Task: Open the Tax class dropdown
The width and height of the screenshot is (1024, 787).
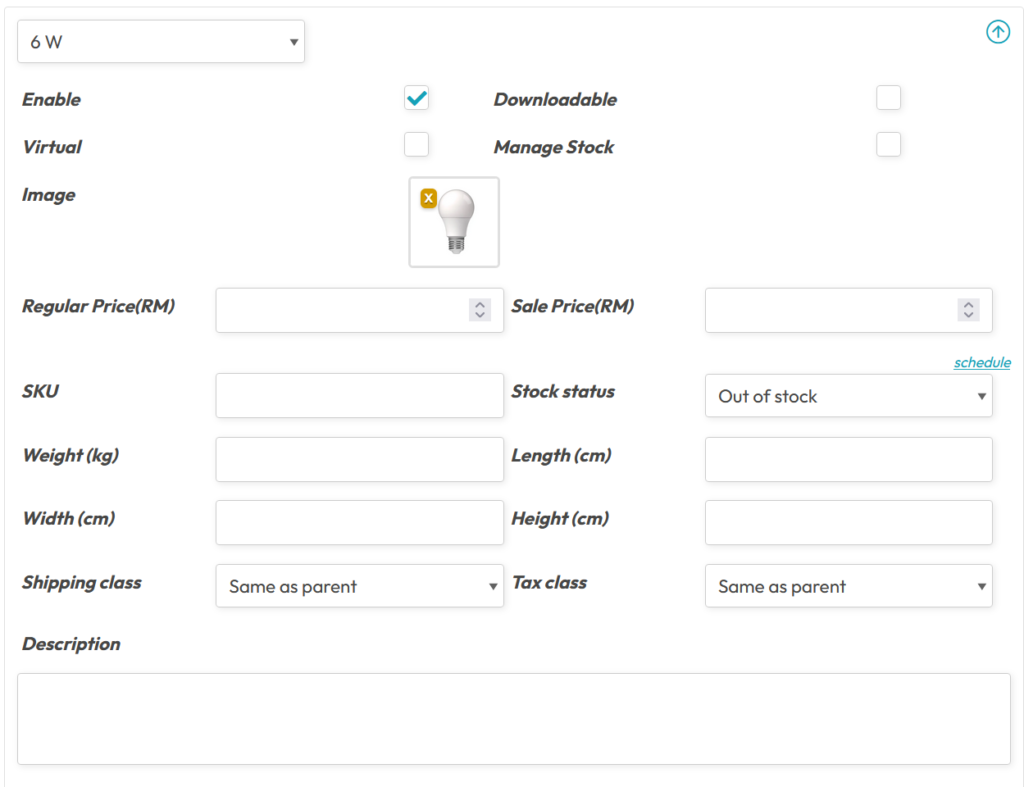Action: [x=848, y=586]
